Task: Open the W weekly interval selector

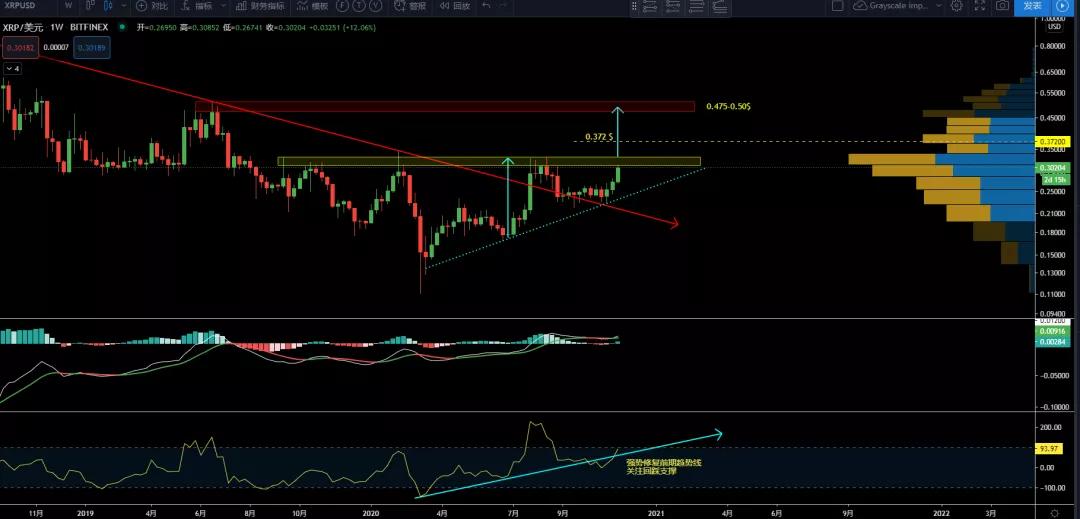Action: pos(68,6)
